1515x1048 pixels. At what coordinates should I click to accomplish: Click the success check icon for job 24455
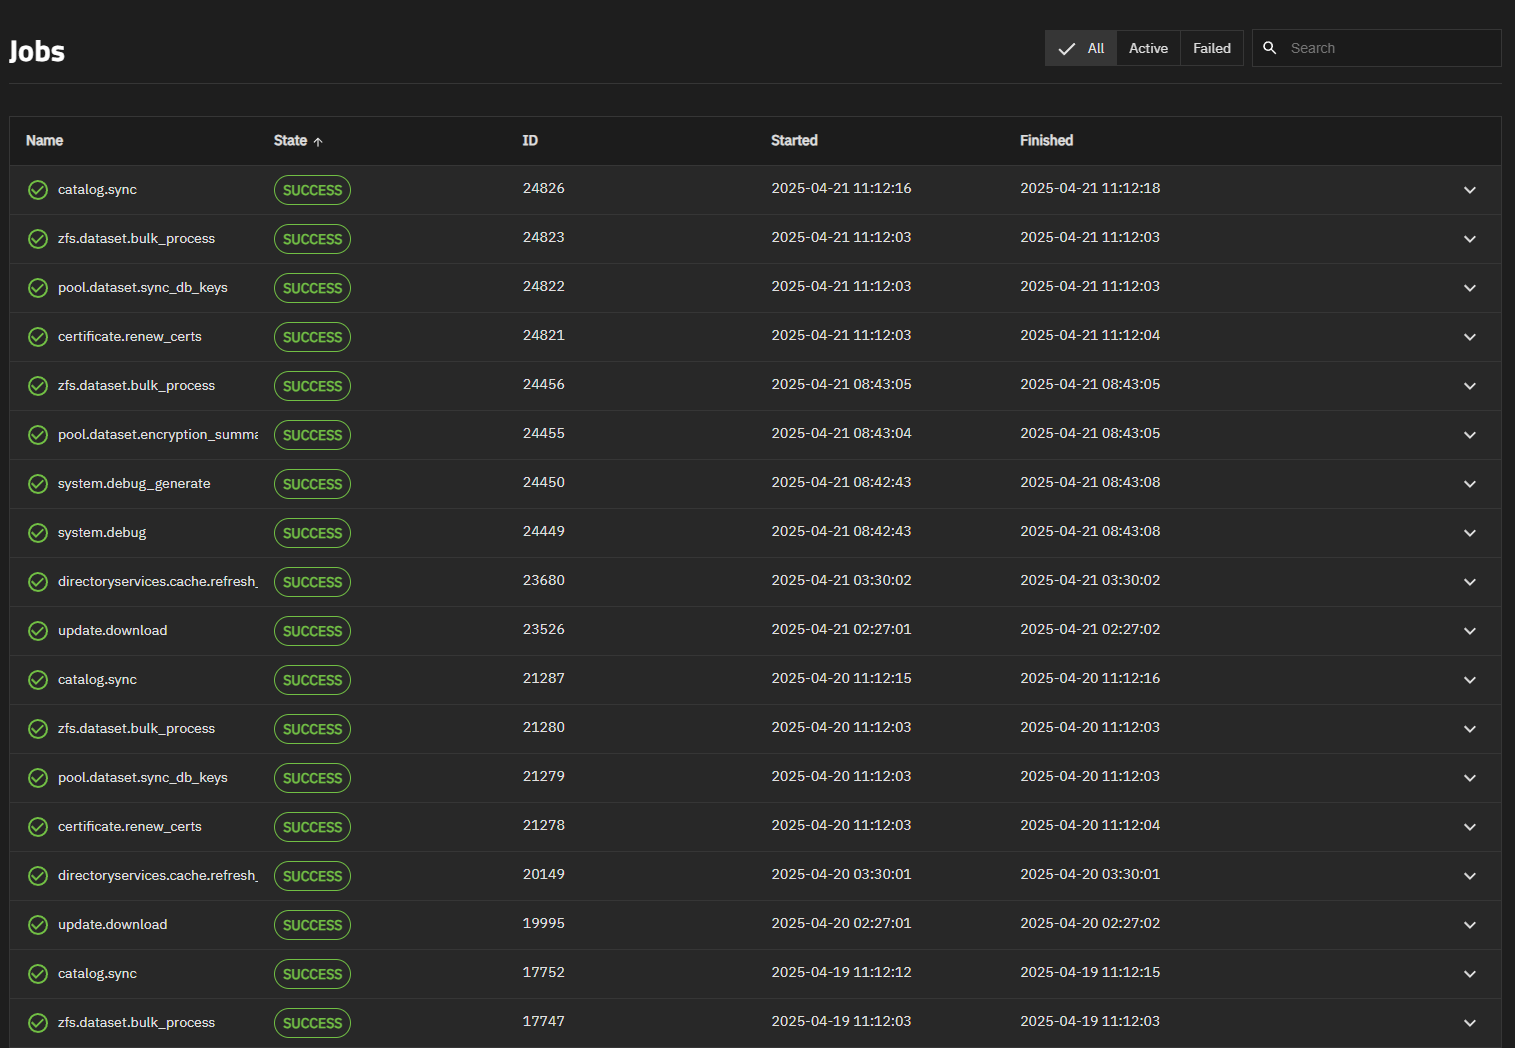(38, 435)
